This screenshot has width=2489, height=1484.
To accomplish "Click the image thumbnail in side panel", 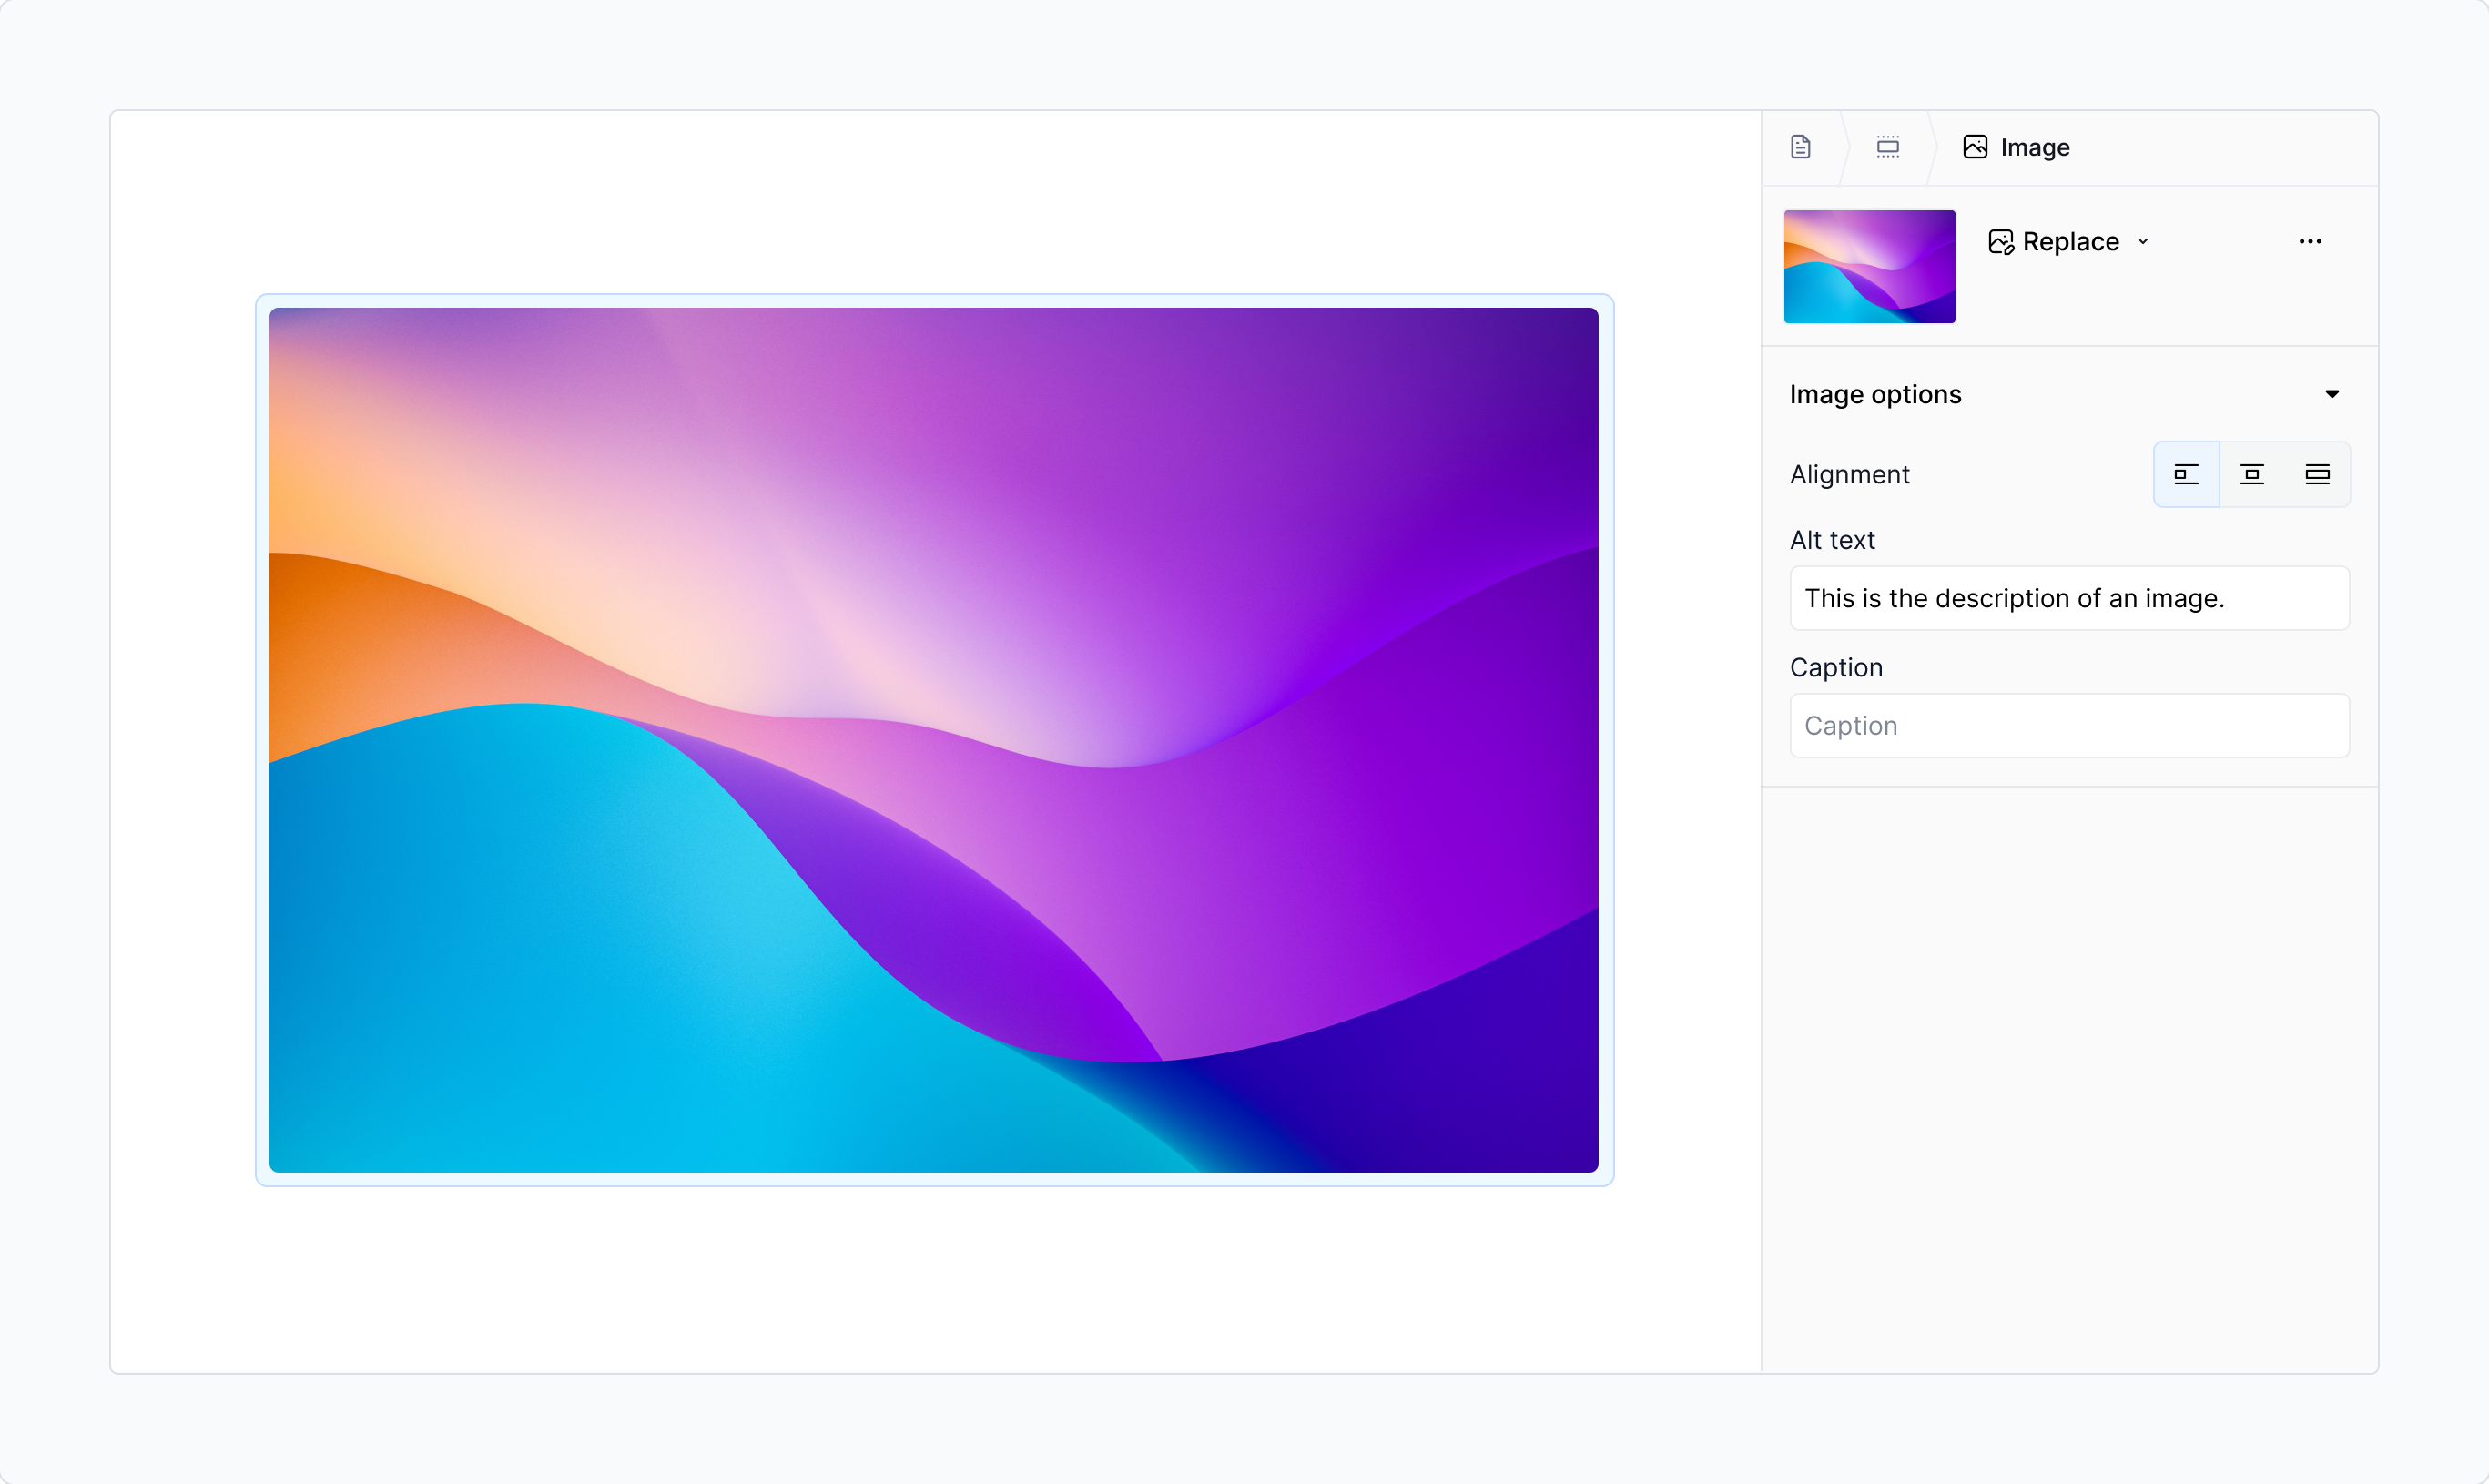I will [x=1868, y=266].
